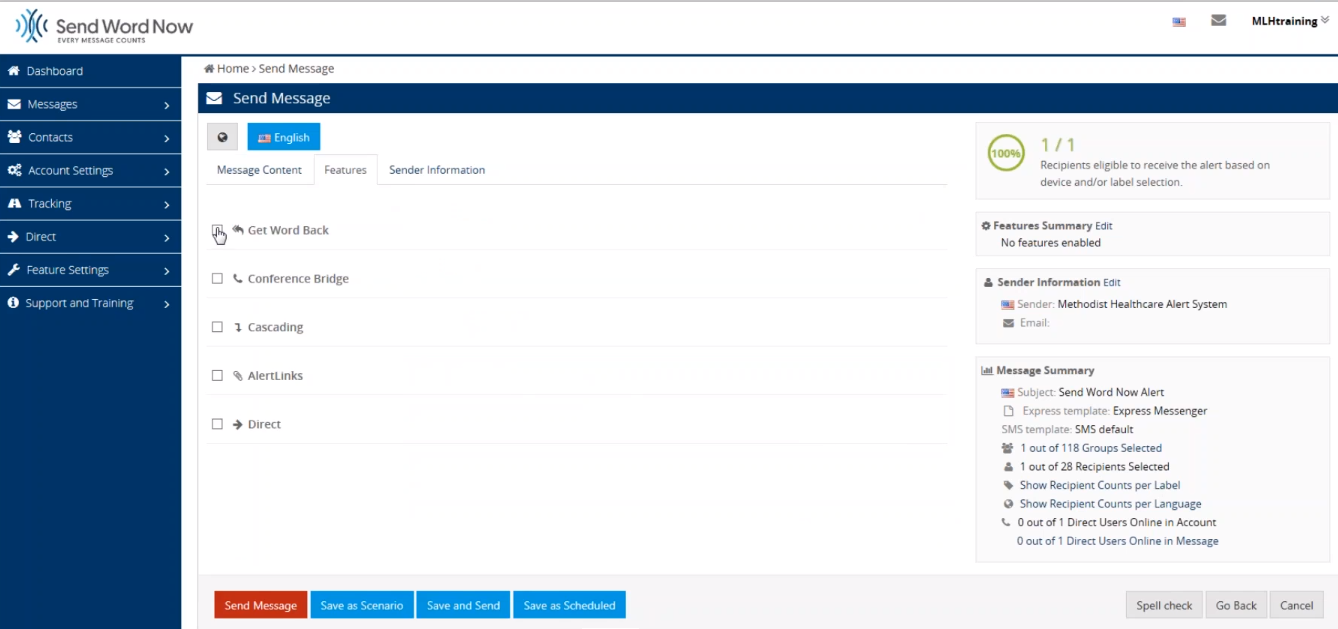Switch to the Sender Information tab
The image size is (1338, 629).
[437, 170]
